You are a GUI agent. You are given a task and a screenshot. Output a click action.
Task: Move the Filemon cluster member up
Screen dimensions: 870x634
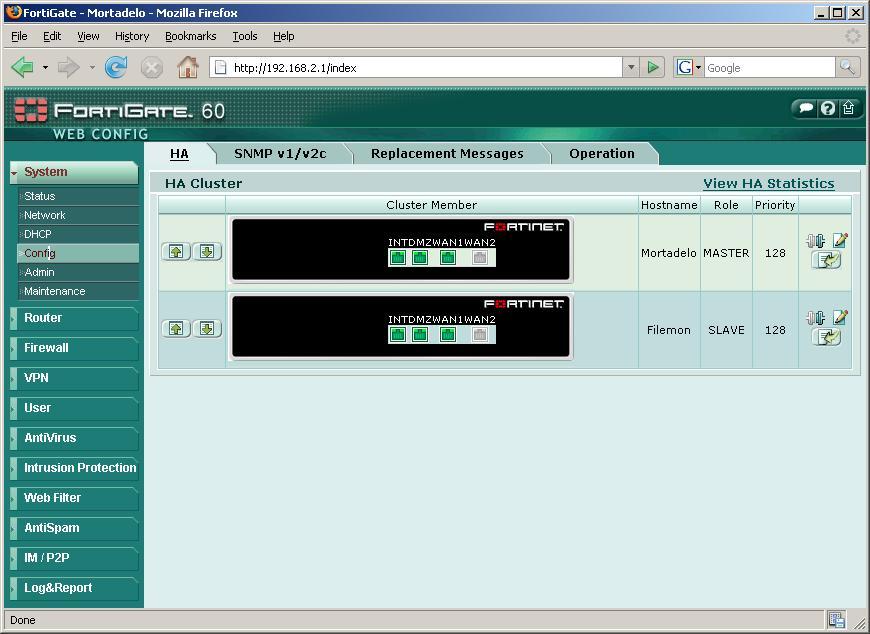click(x=176, y=329)
